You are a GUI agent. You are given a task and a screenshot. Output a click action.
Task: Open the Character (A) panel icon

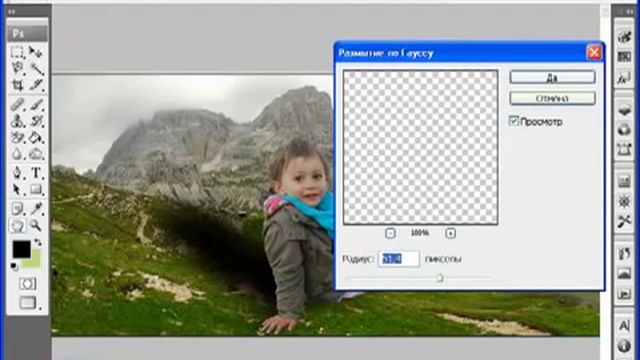[x=624, y=325]
